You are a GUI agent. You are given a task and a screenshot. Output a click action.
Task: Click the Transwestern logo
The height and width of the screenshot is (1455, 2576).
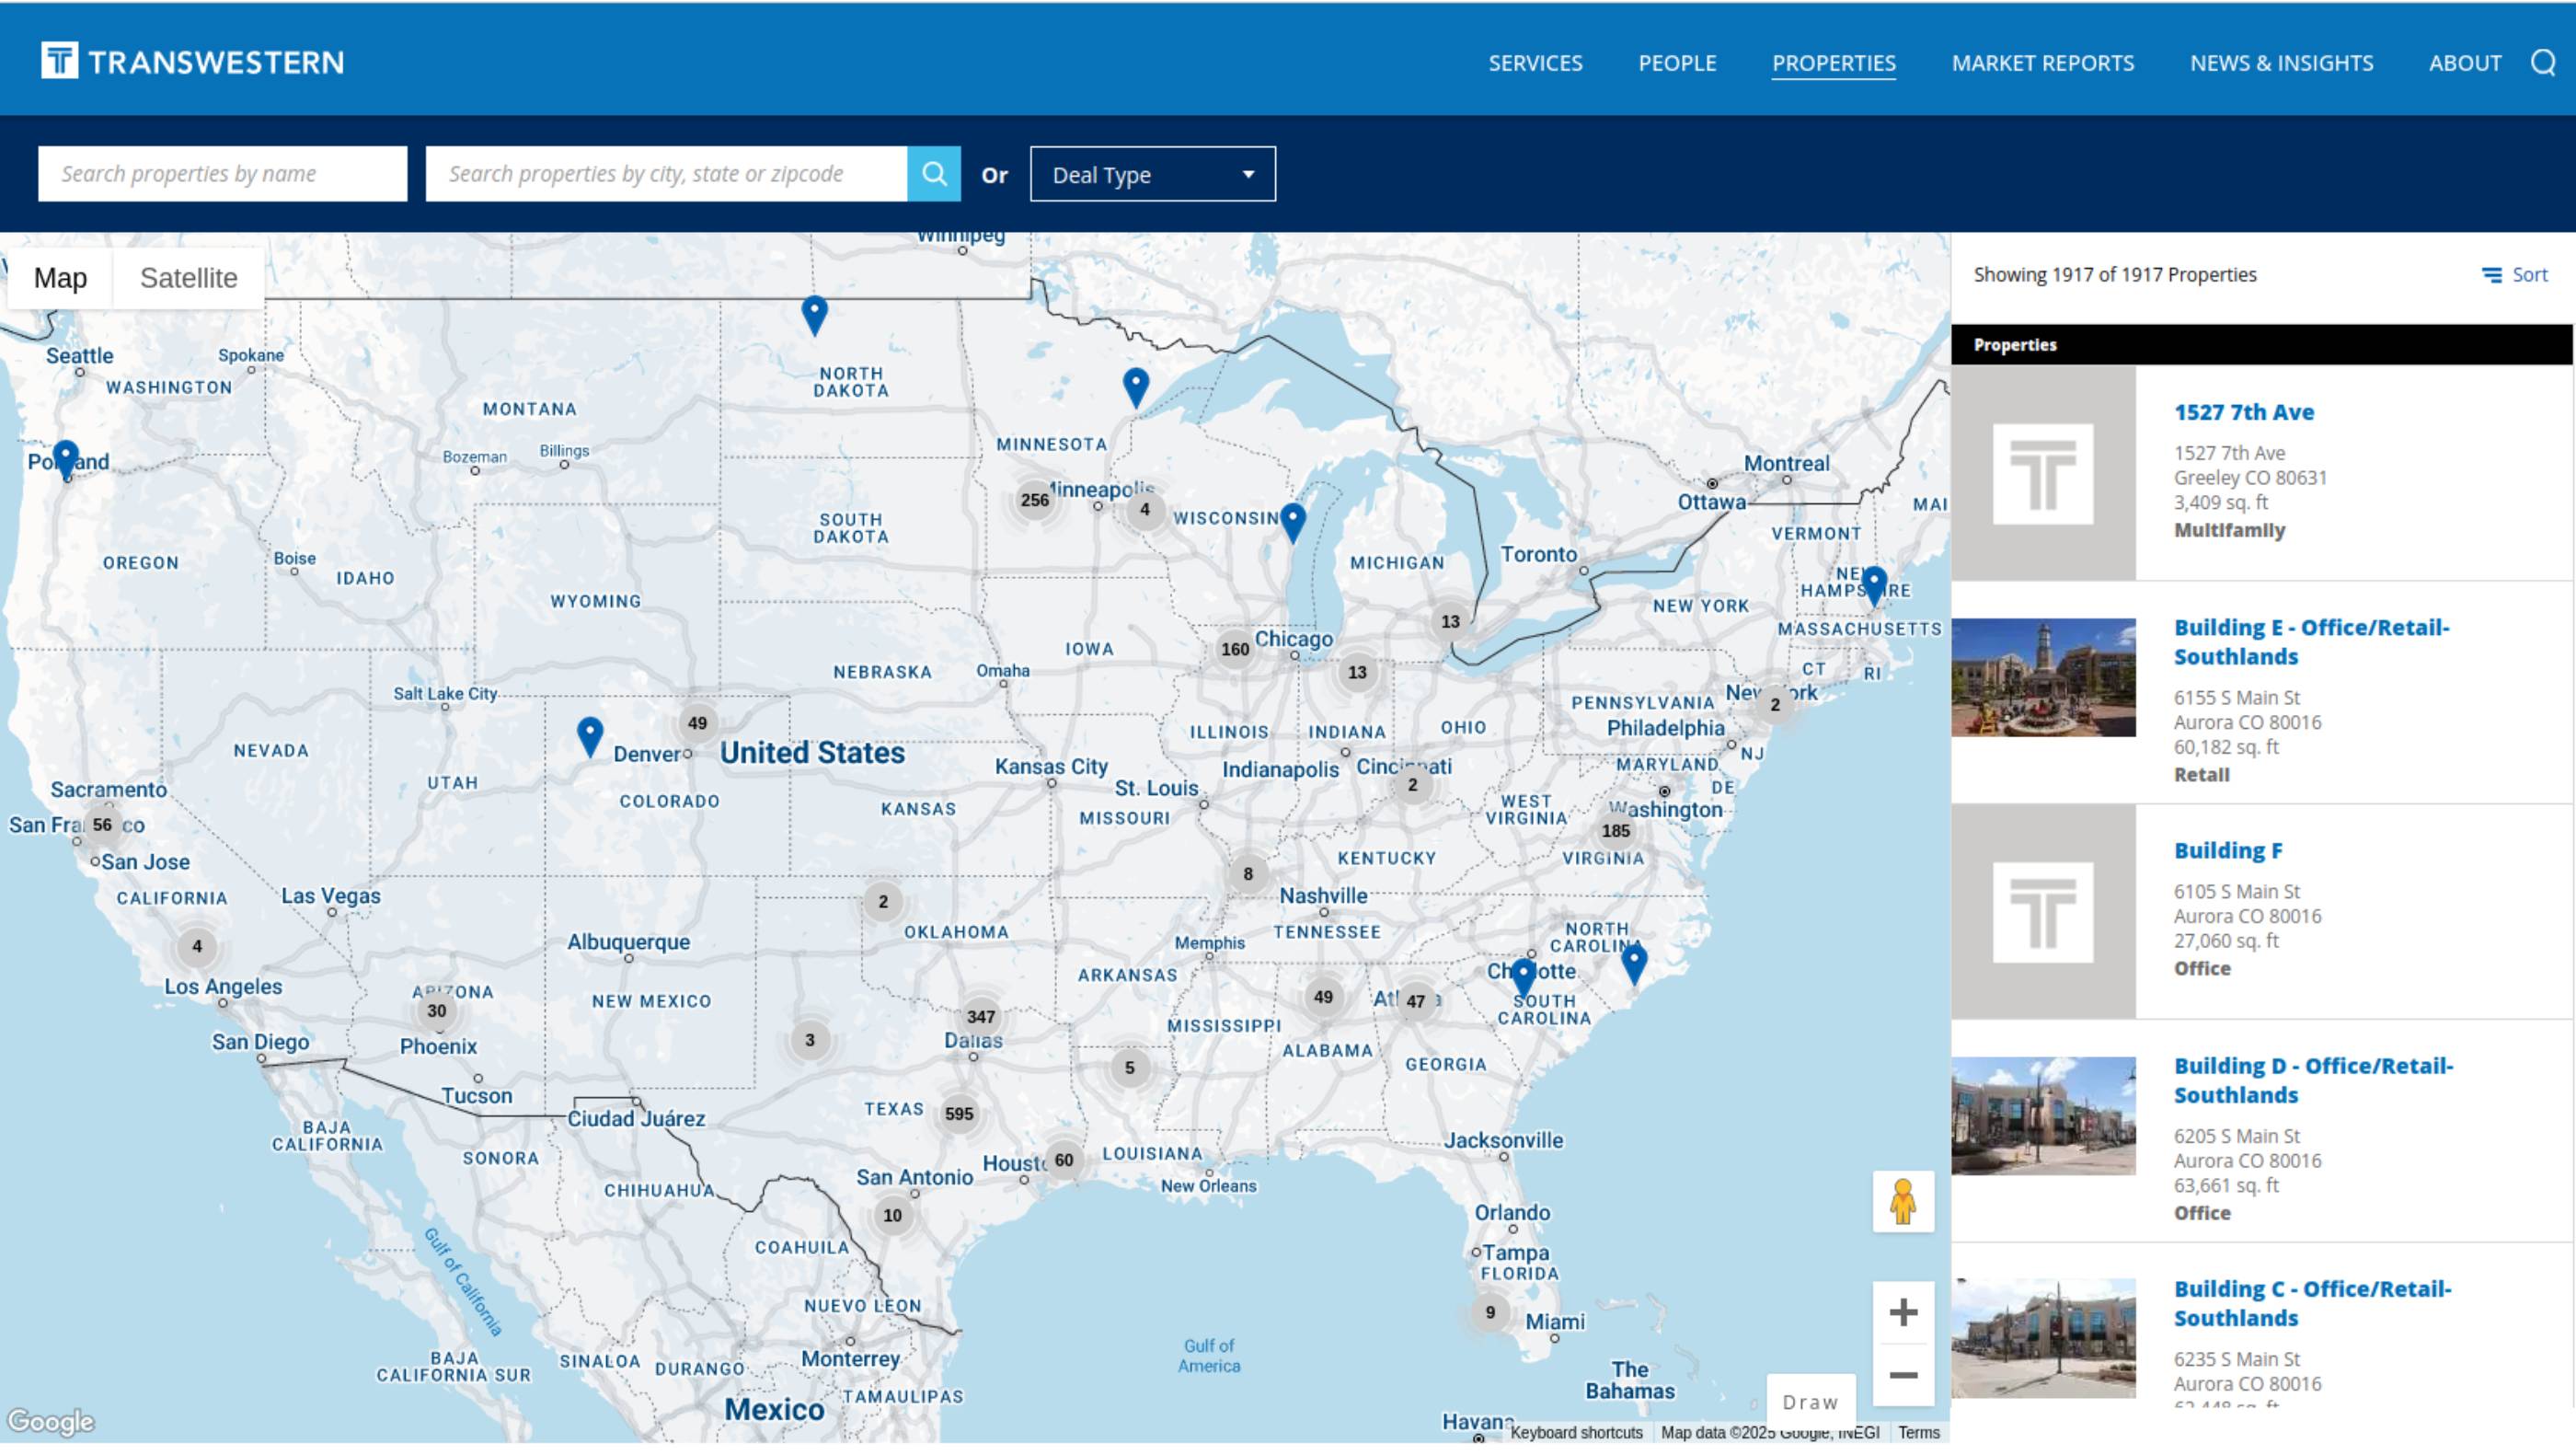(x=192, y=61)
